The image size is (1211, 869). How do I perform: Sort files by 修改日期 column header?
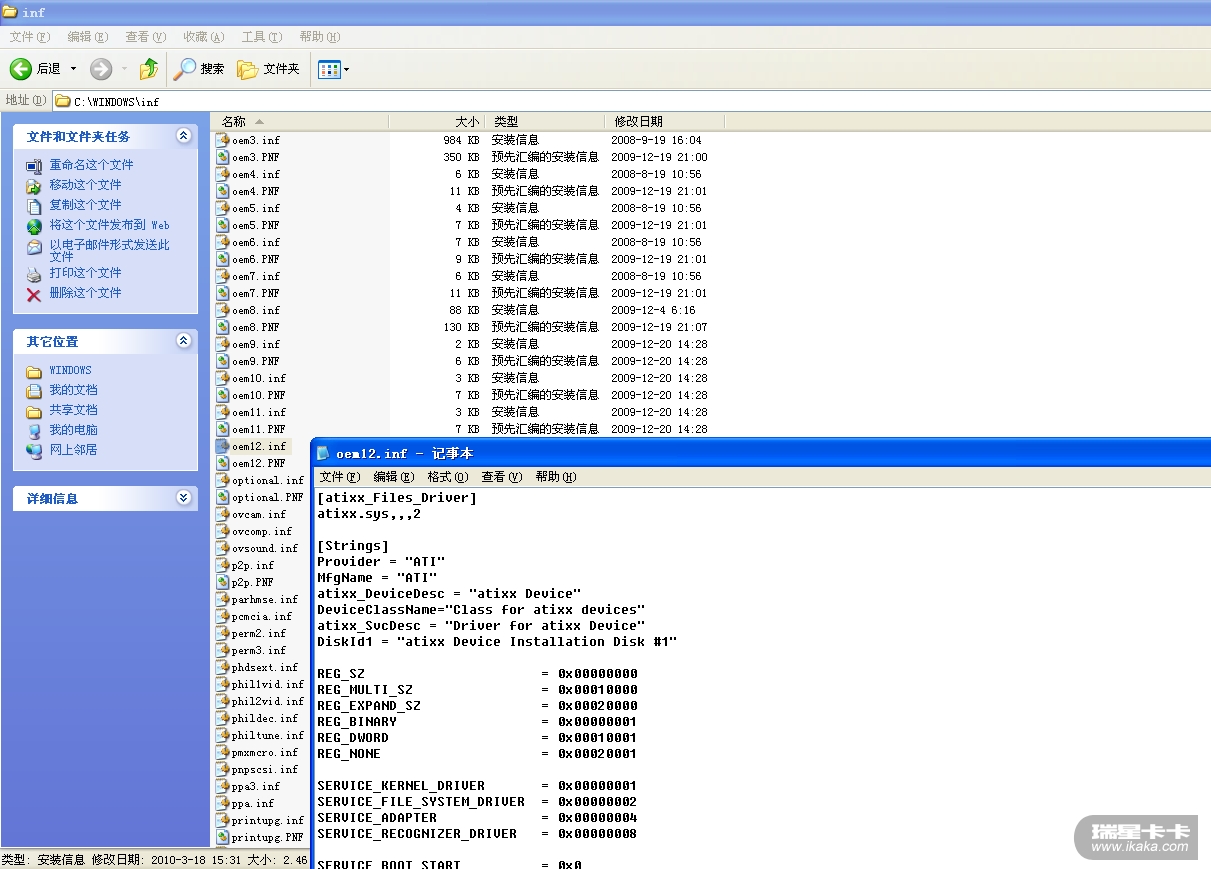pyautogui.click(x=638, y=121)
